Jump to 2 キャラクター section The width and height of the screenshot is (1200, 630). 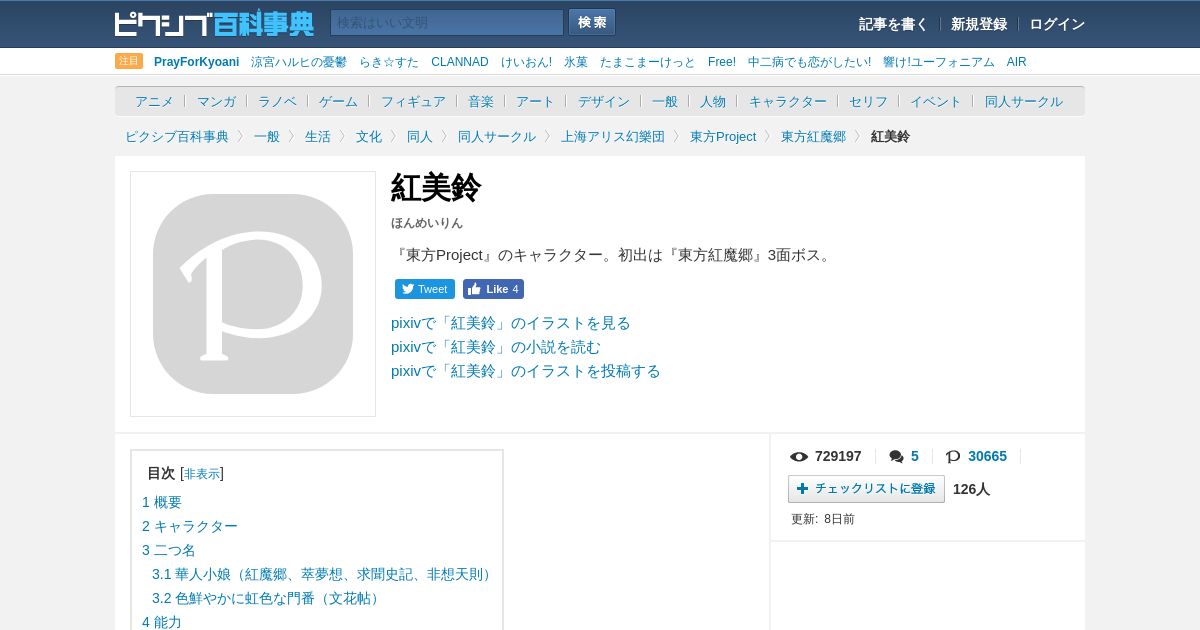pos(190,526)
